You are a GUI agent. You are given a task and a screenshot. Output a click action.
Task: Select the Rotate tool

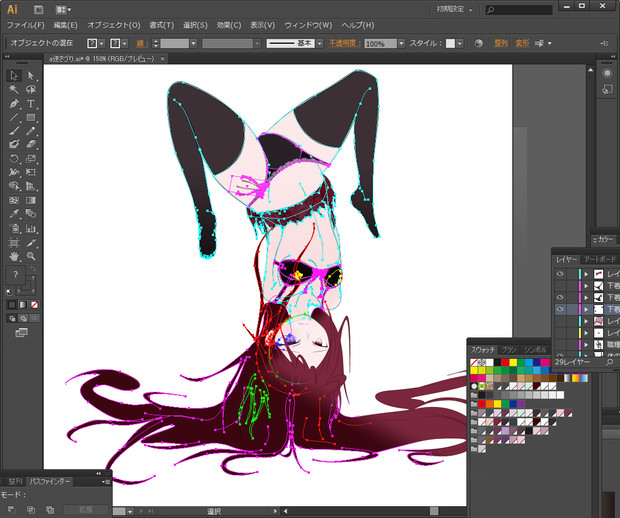coord(14,159)
